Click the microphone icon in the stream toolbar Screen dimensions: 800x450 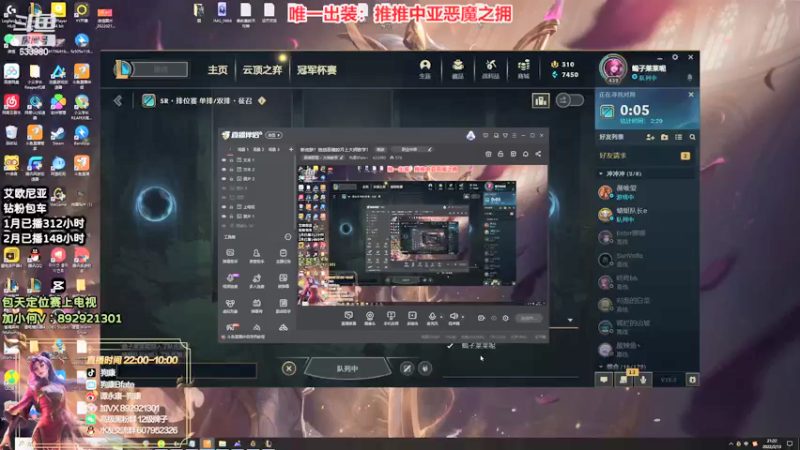pos(432,317)
